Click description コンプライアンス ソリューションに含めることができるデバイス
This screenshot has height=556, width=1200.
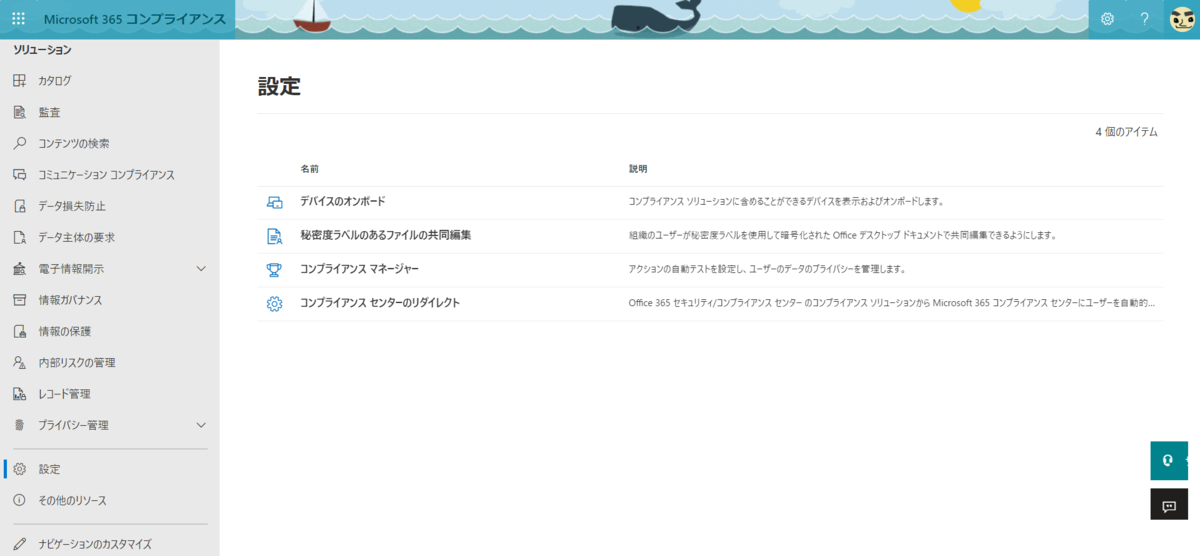tap(786, 201)
